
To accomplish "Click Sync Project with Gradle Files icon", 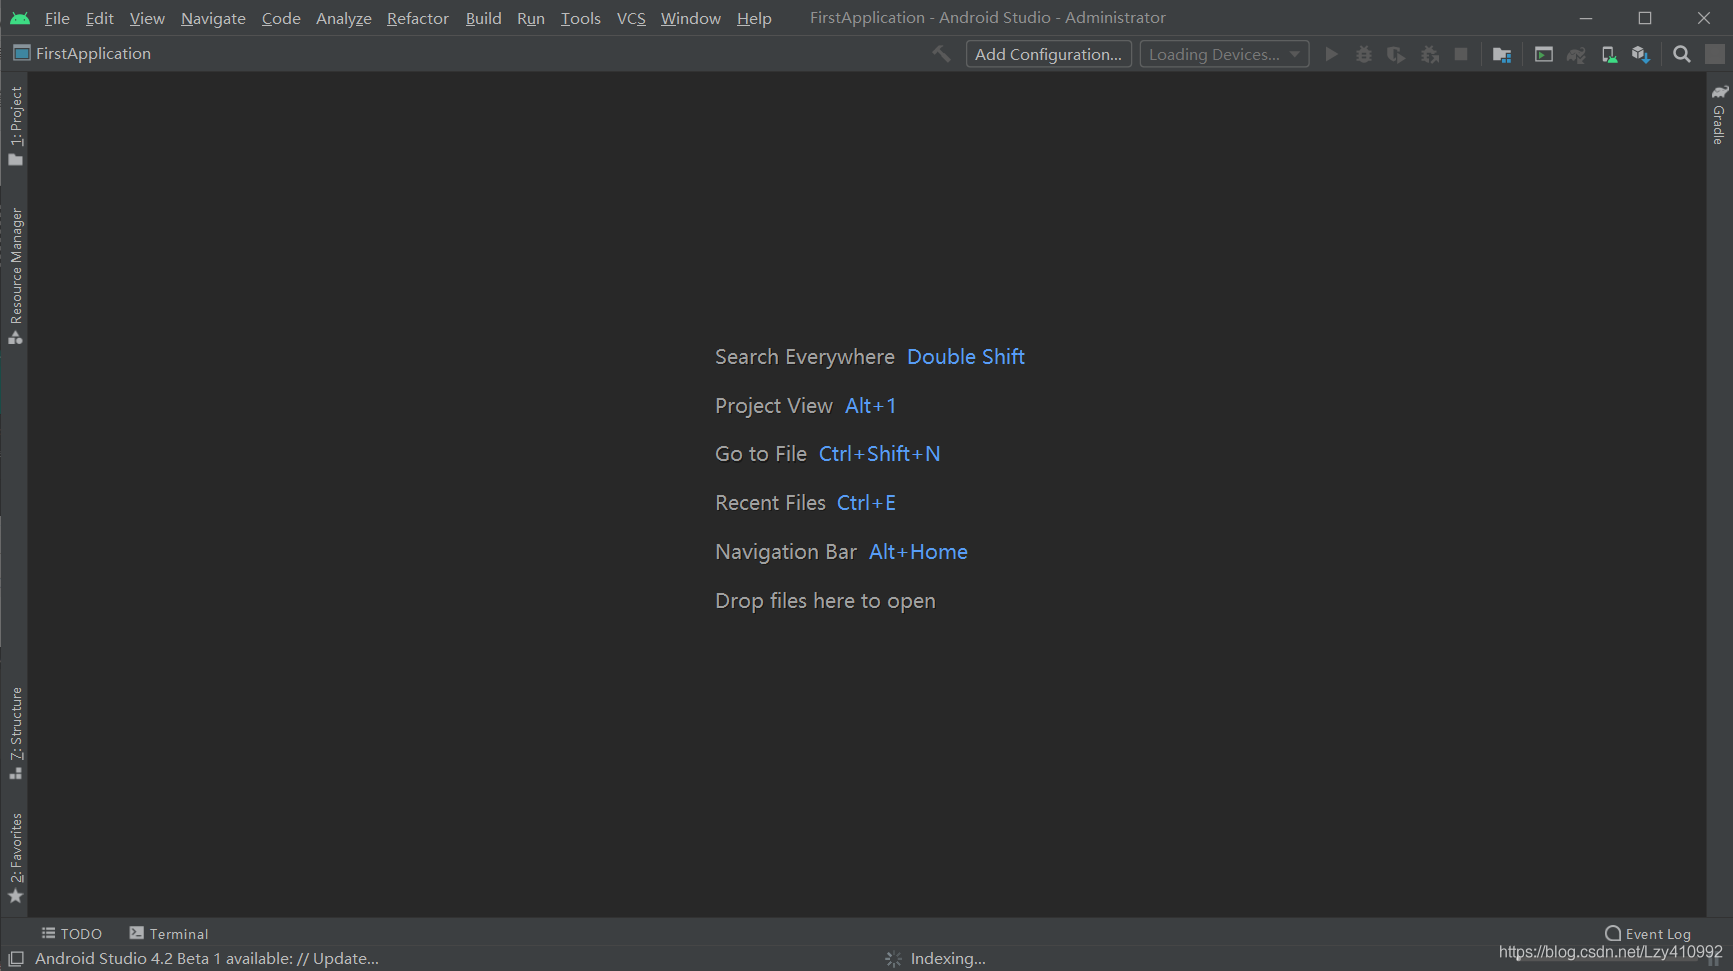I will 1576,54.
